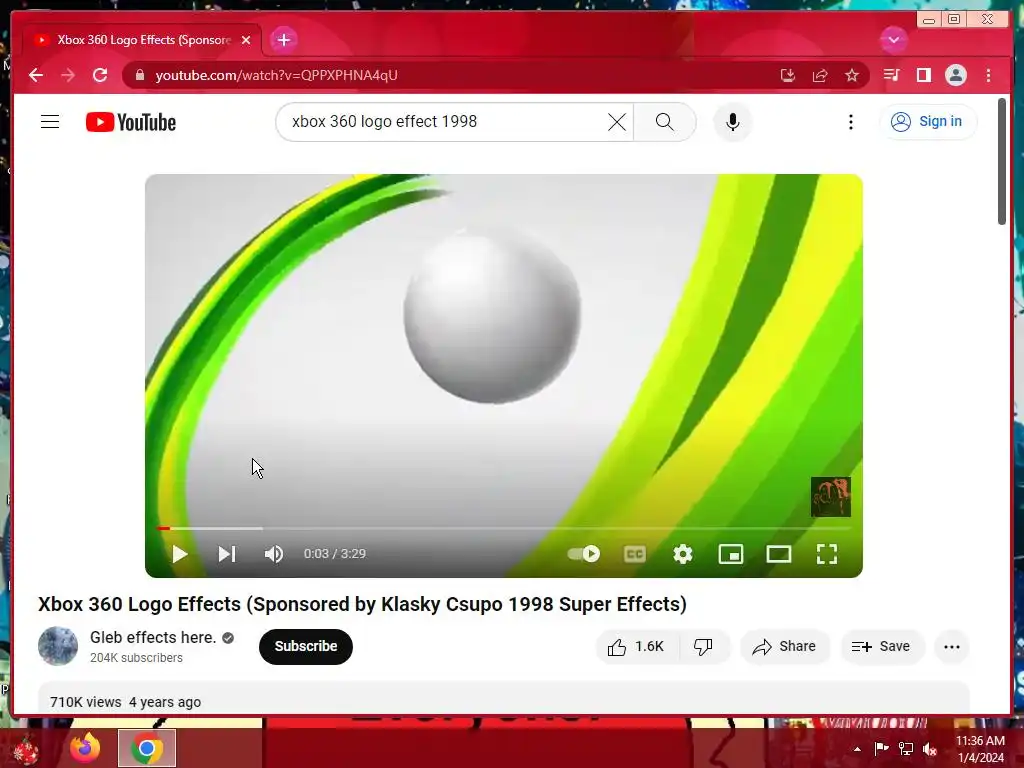Enable the miniplayer
1024x768 pixels.
tap(731, 554)
